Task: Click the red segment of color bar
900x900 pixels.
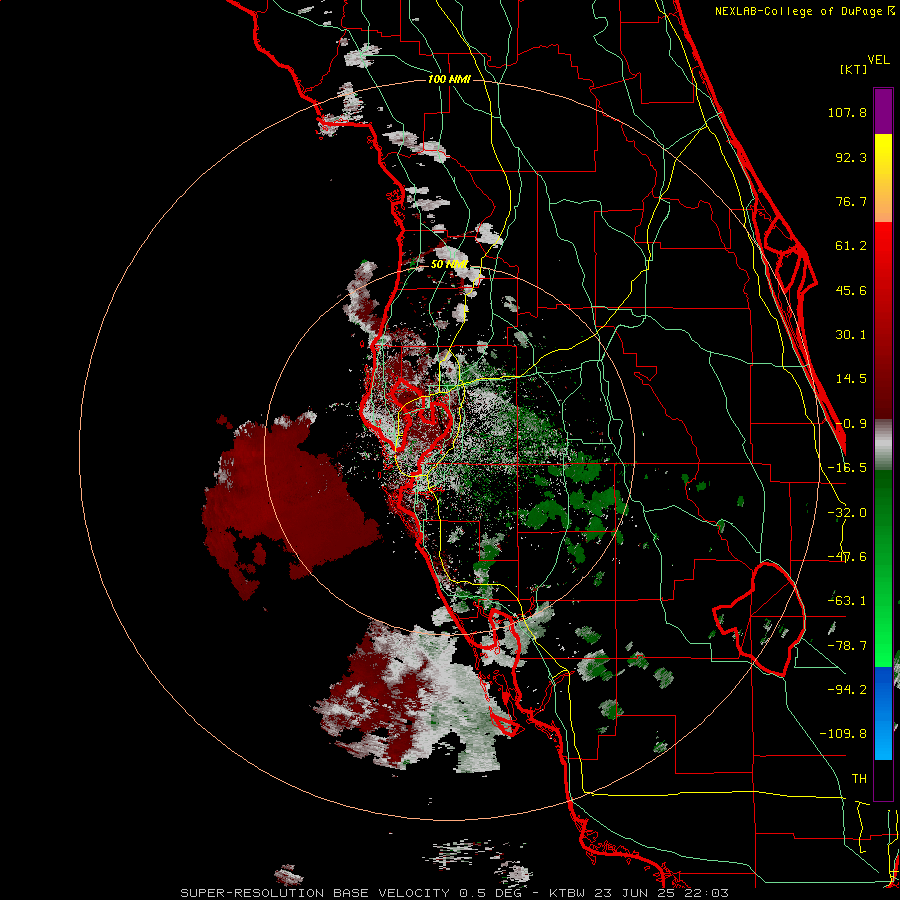Action: pyautogui.click(x=883, y=320)
